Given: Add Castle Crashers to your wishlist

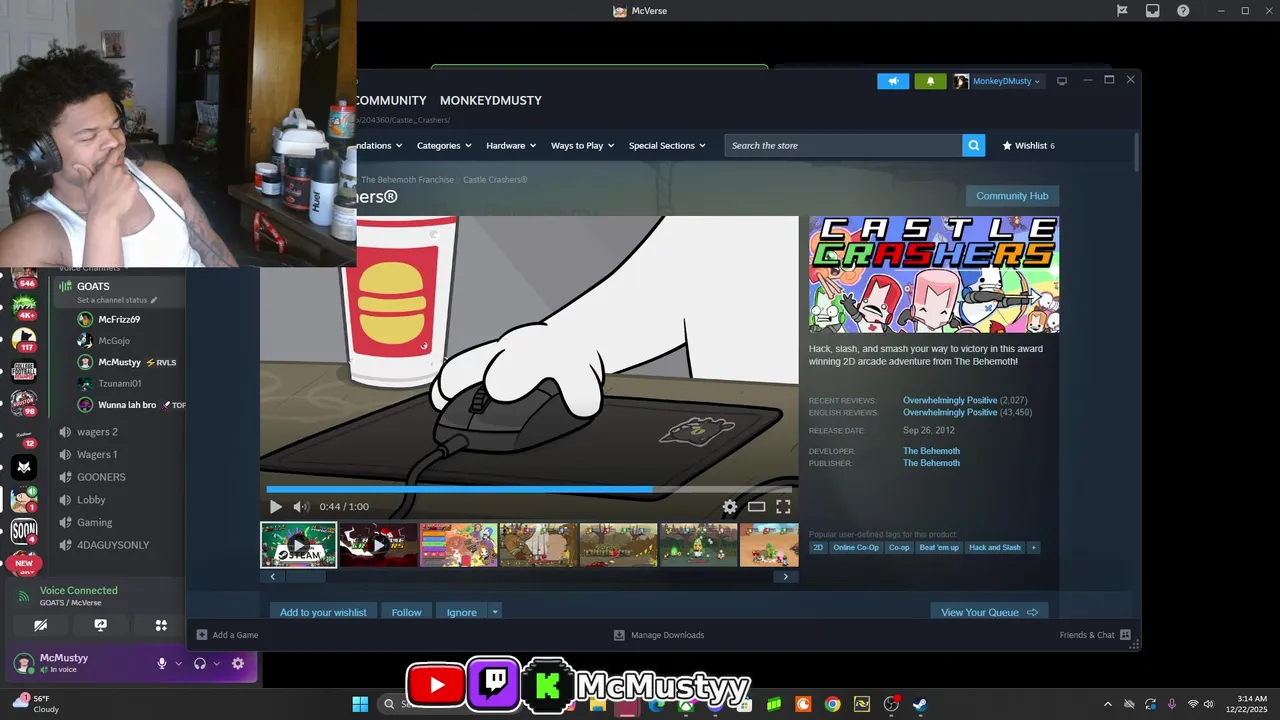Looking at the screenshot, I should pos(323,612).
